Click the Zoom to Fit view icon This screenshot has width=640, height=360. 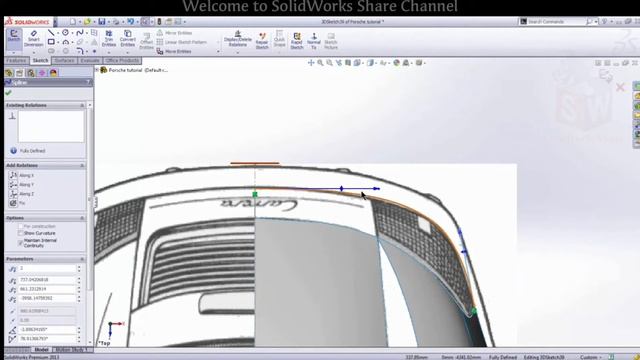[x=321, y=63]
